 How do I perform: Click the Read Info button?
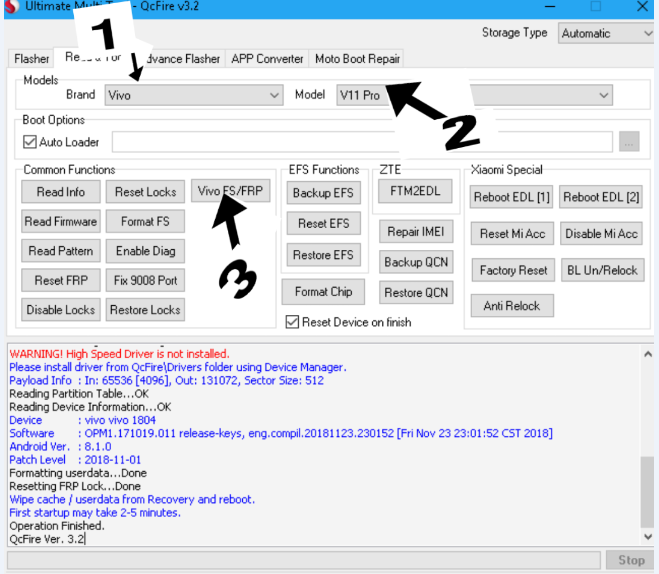click(61, 192)
